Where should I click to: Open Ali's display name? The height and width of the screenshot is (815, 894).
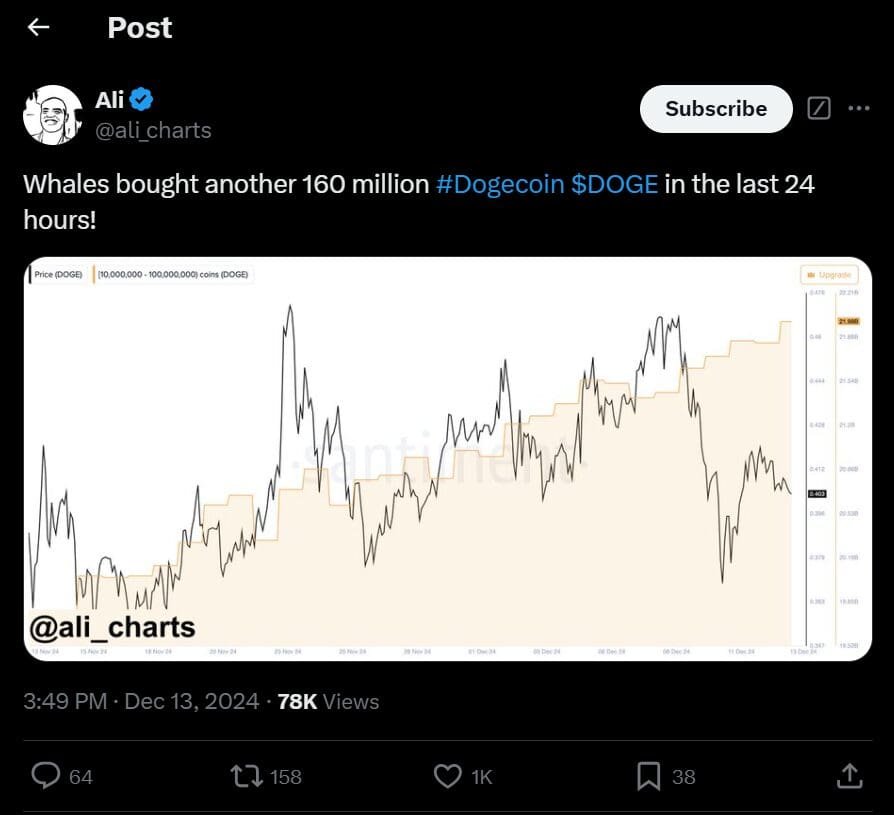(x=112, y=99)
